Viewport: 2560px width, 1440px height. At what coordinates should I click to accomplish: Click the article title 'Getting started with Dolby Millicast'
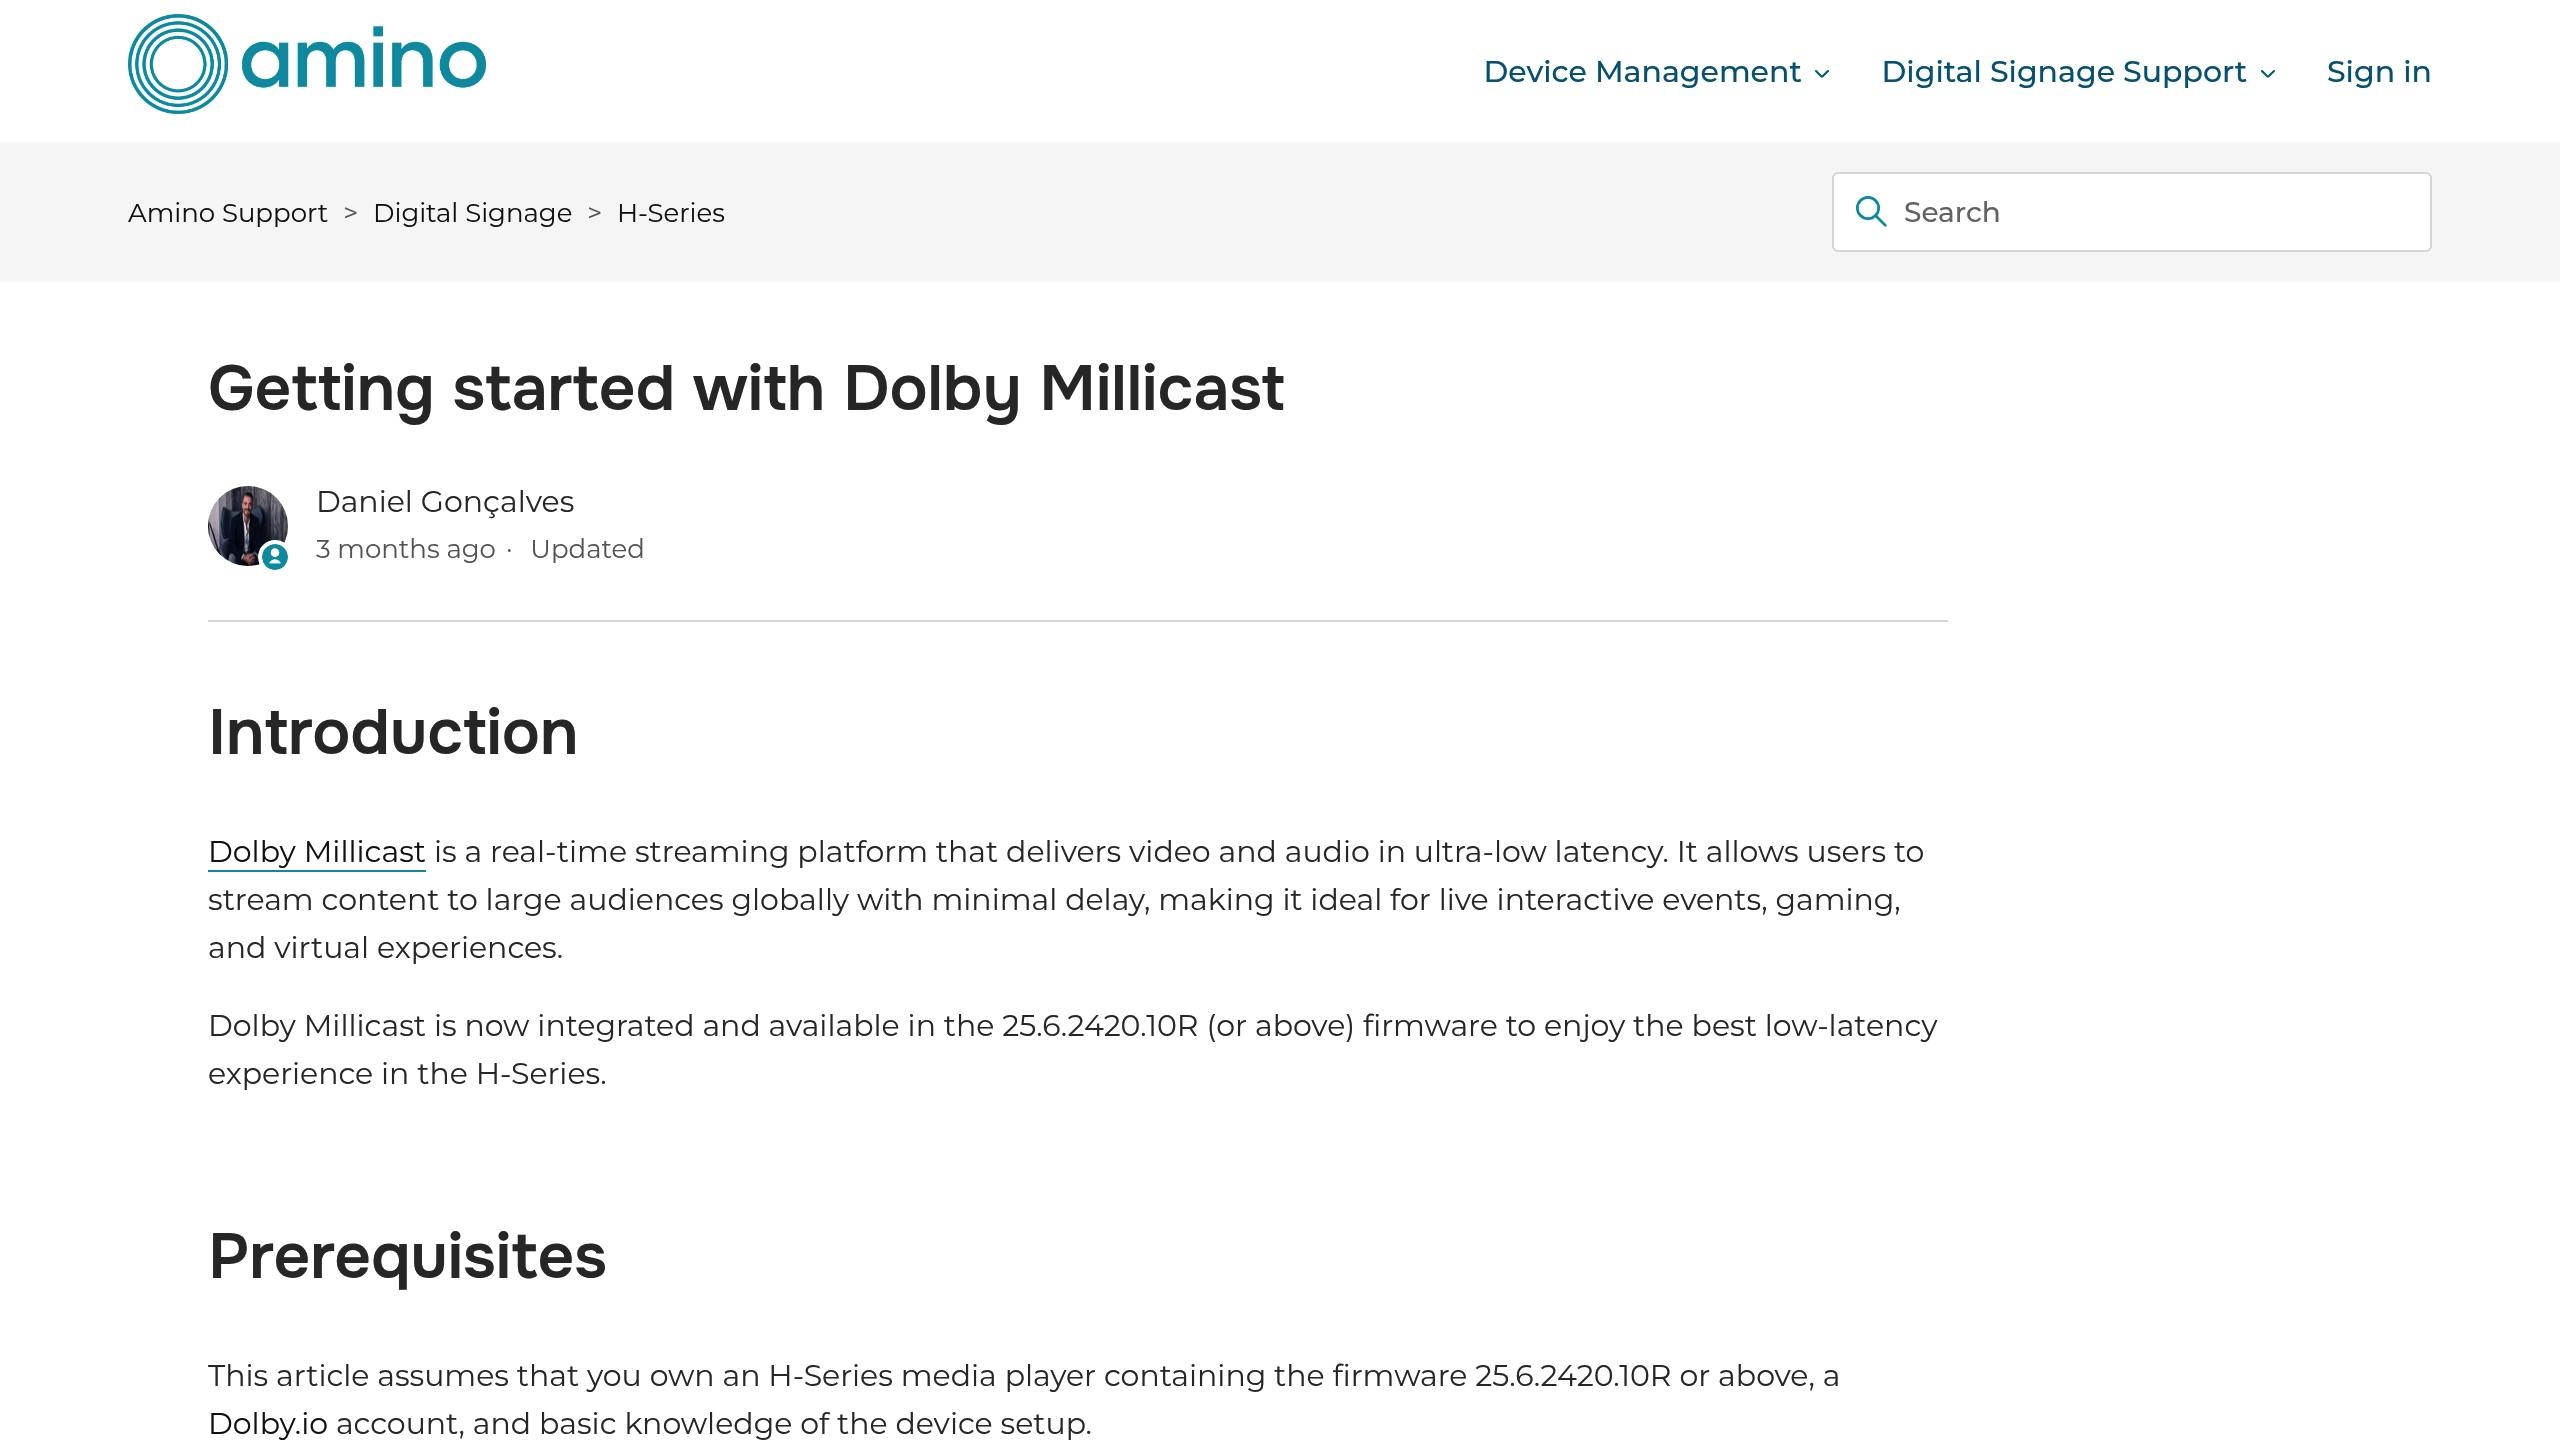pos(746,388)
